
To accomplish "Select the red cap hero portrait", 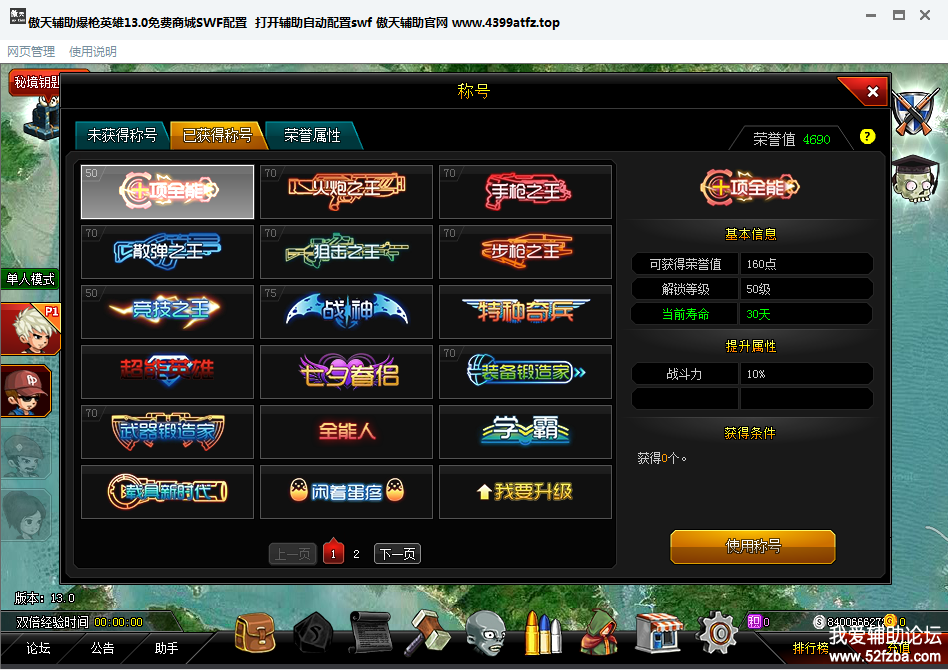I will coord(27,391).
